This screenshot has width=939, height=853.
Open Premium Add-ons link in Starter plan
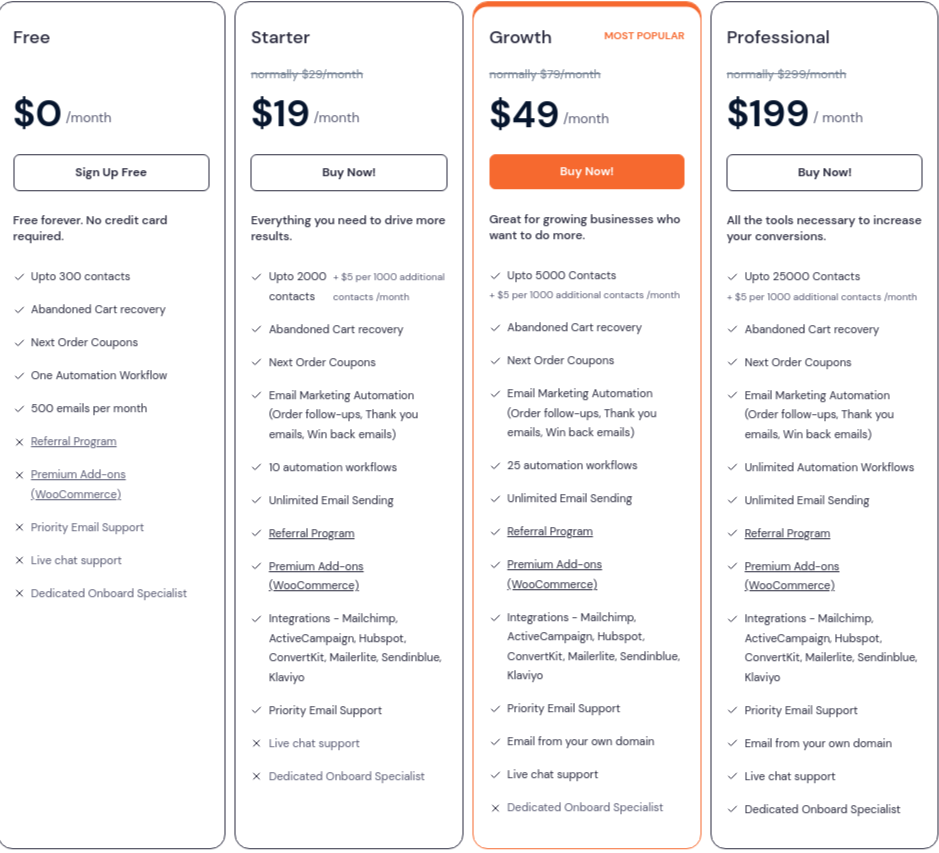[316, 576]
